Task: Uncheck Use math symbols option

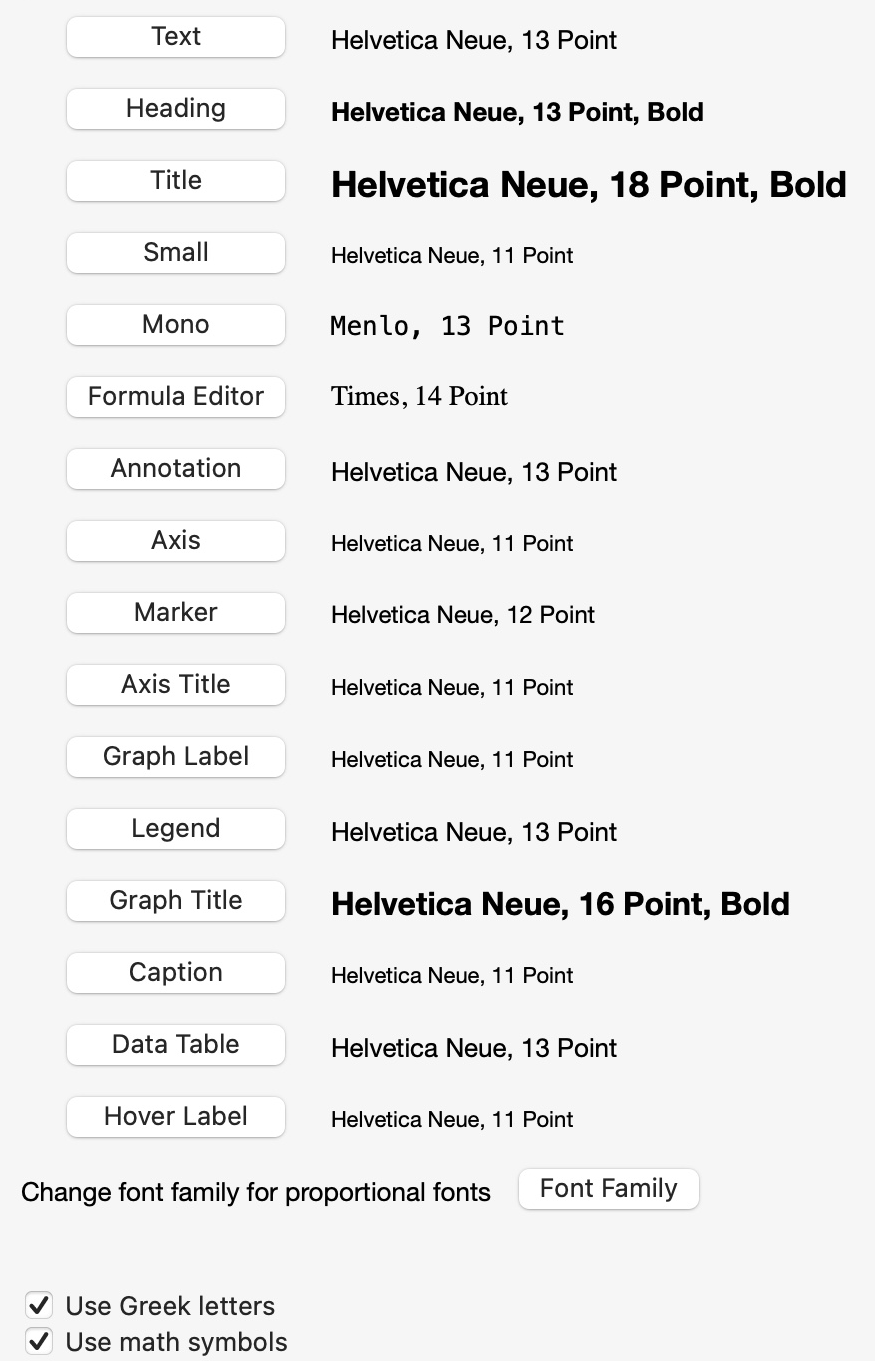Action: tap(39, 1341)
